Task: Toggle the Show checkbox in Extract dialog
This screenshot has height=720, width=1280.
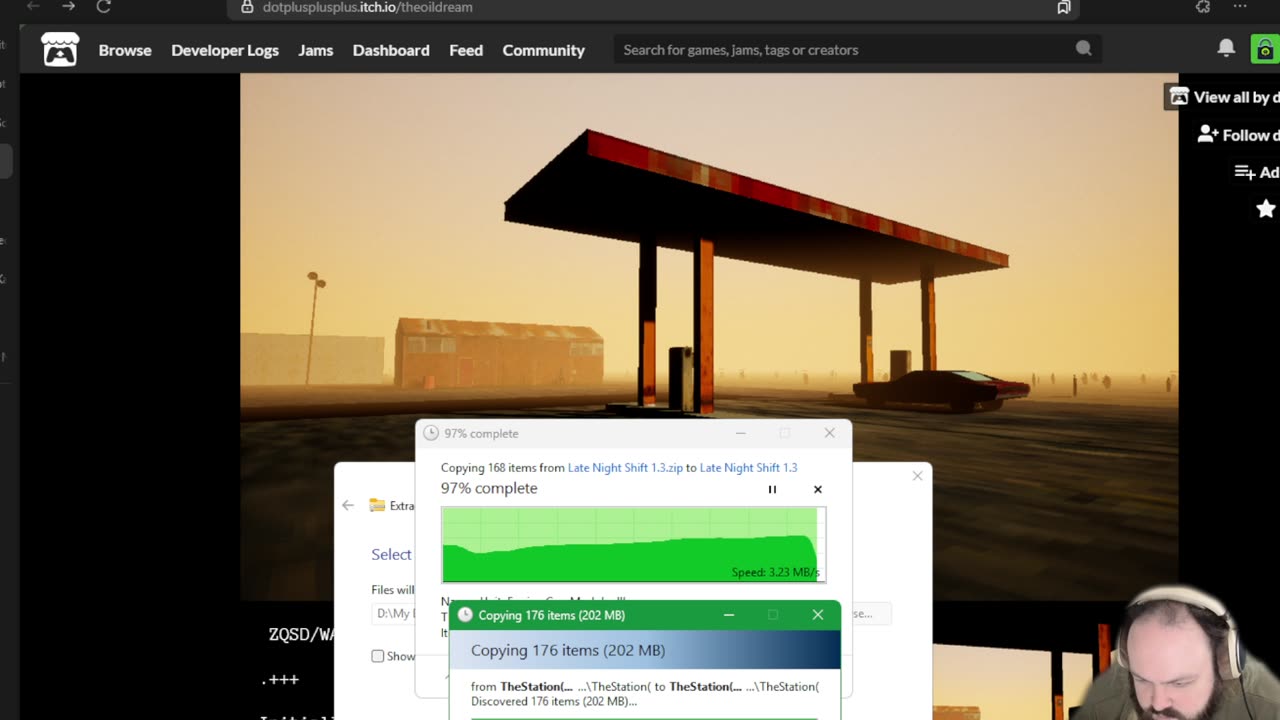Action: (378, 656)
